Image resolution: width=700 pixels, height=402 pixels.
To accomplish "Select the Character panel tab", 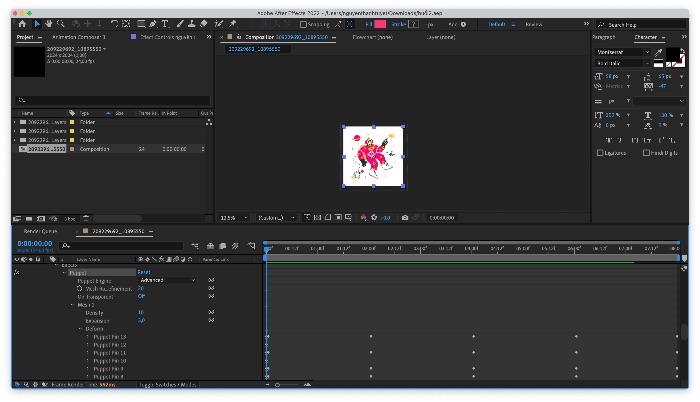I will pos(646,37).
